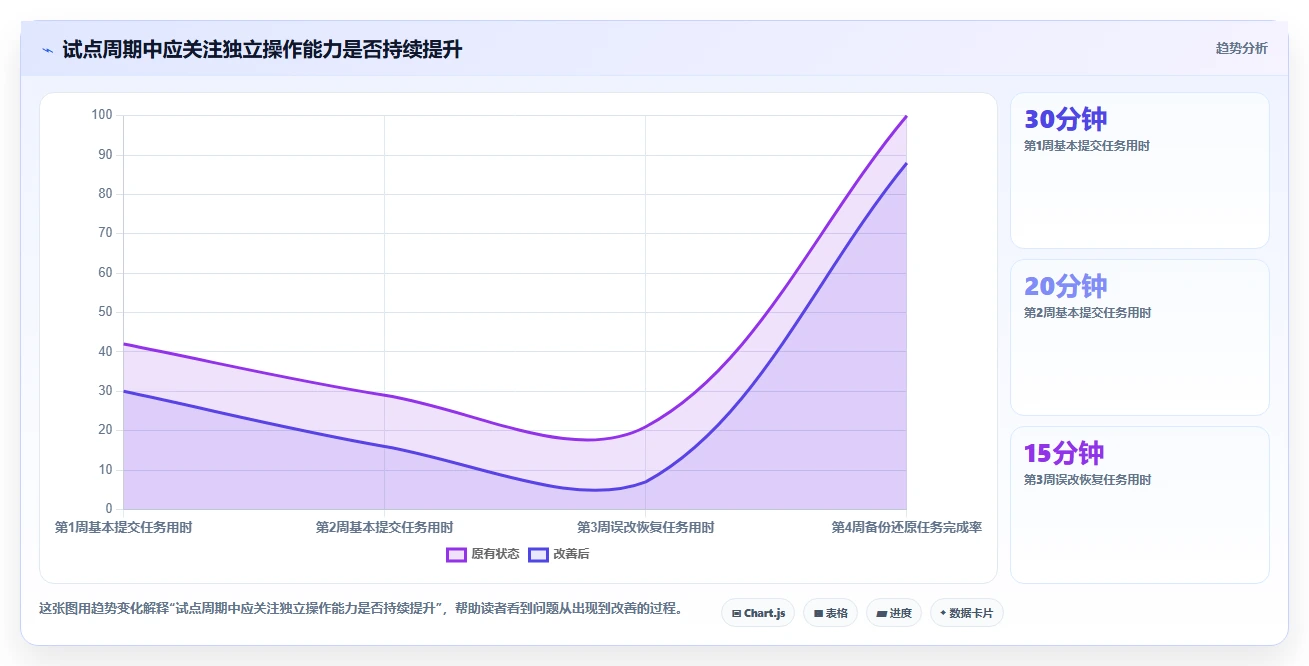Click the y-axis value 100
1309x666 pixels.
point(102,115)
